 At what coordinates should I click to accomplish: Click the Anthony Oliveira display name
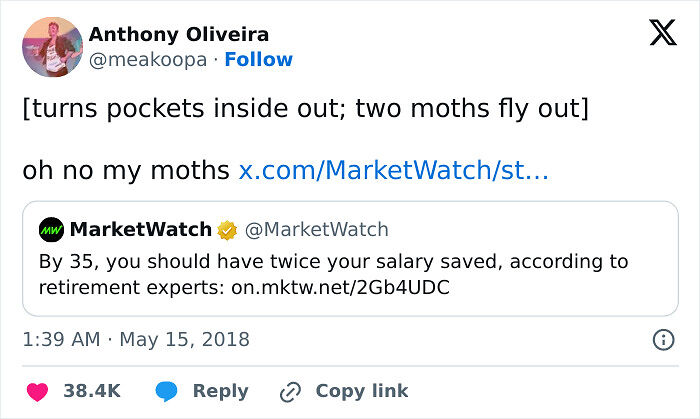[178, 34]
